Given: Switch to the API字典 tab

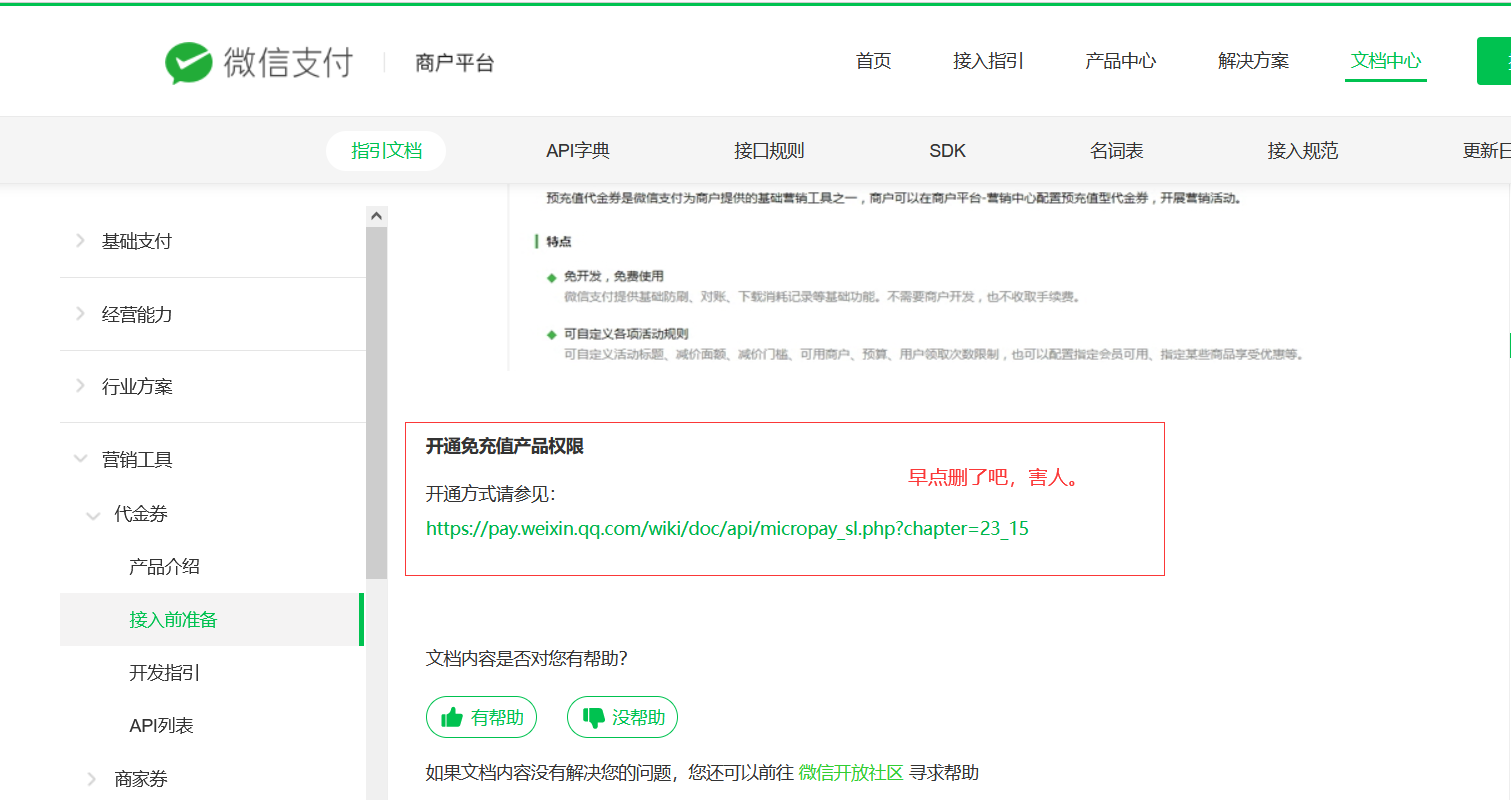Looking at the screenshot, I should (578, 151).
